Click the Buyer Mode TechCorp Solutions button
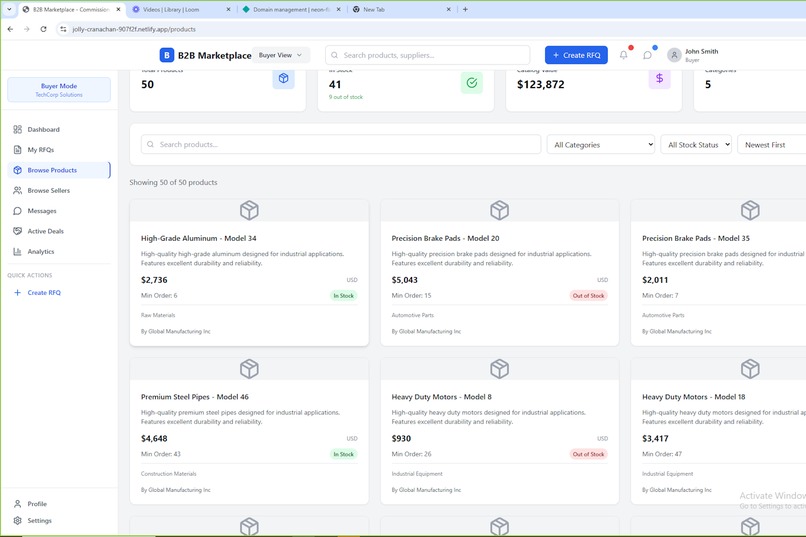This screenshot has height=537, width=806. click(59, 90)
